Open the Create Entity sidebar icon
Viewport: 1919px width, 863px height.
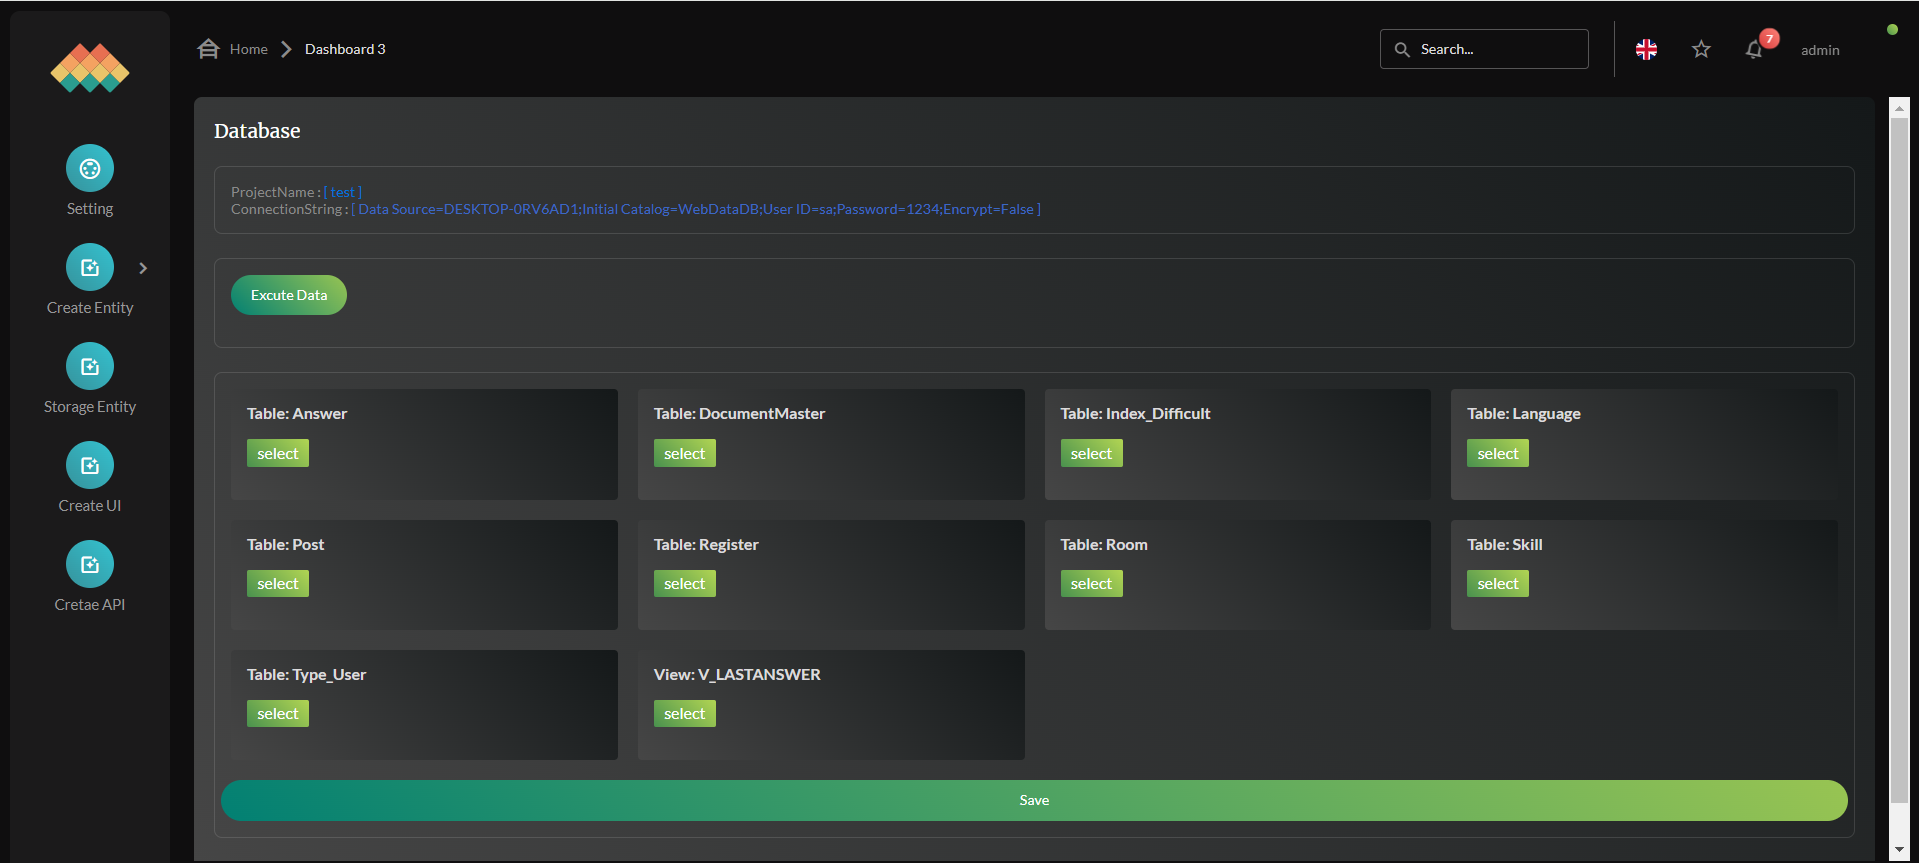coord(90,267)
